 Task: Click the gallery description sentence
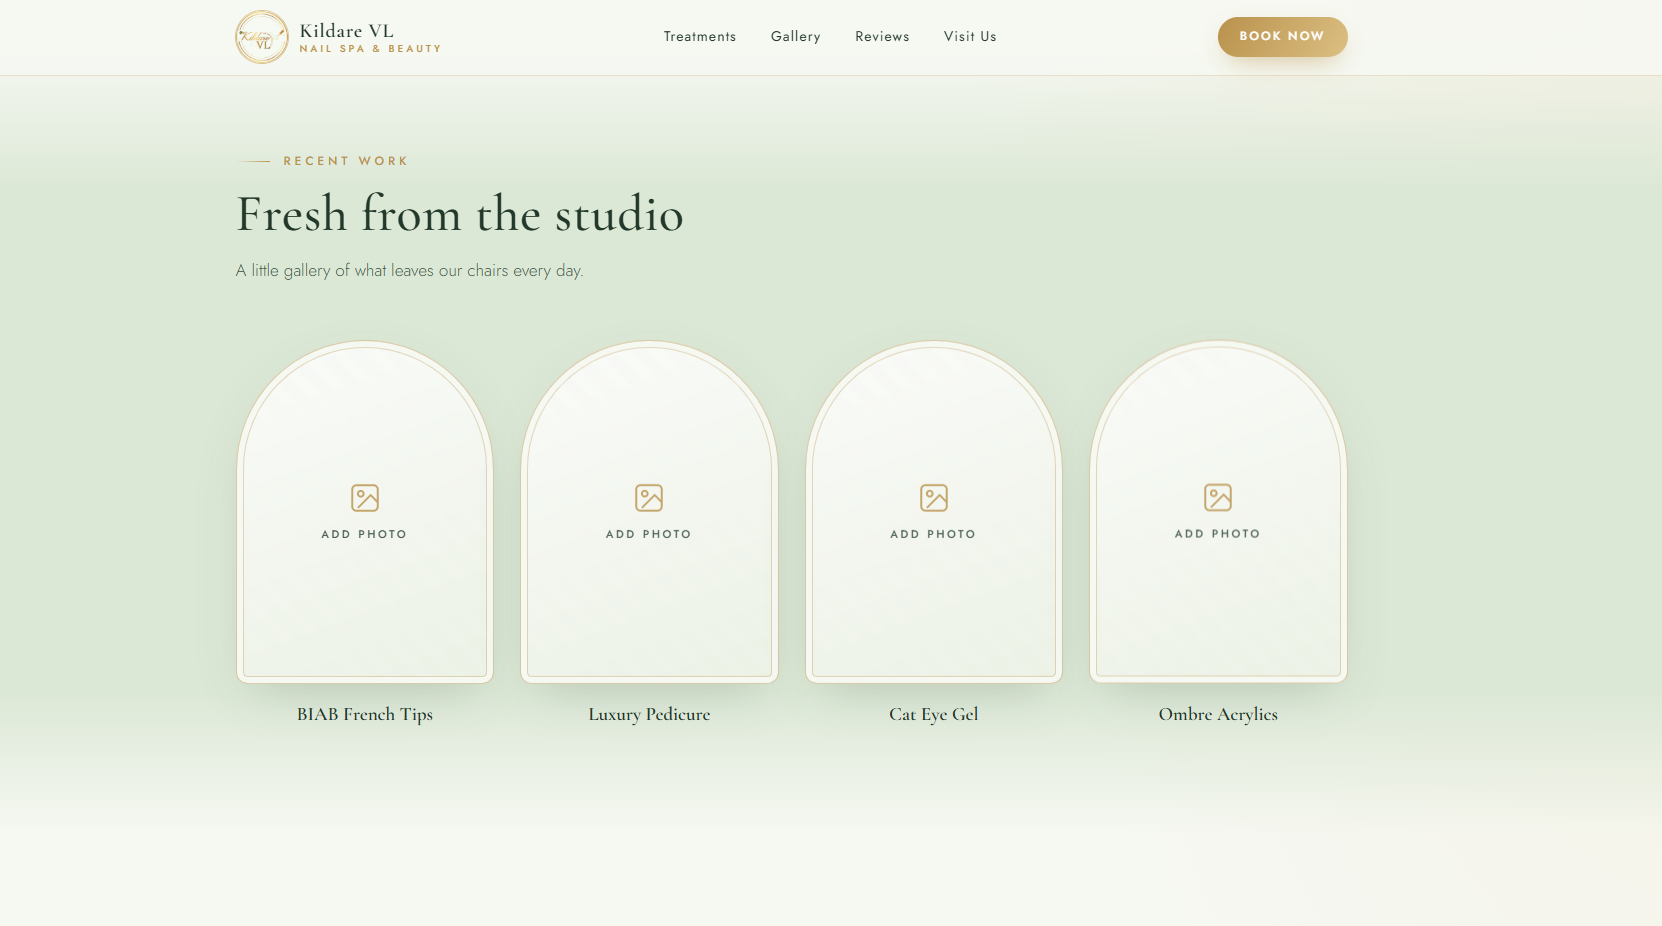tap(410, 271)
